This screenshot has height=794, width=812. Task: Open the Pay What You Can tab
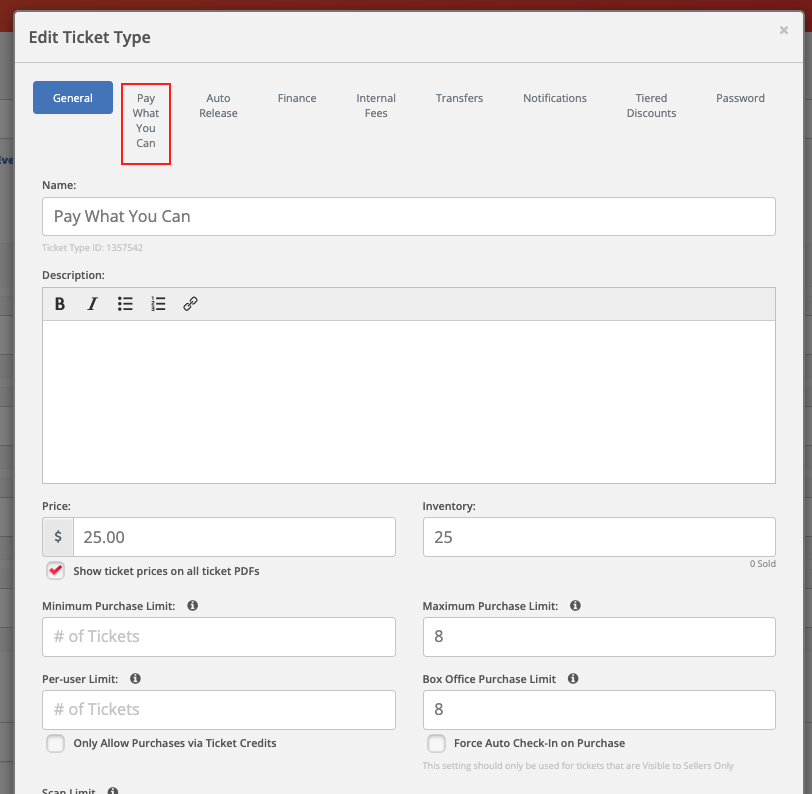[146, 121]
